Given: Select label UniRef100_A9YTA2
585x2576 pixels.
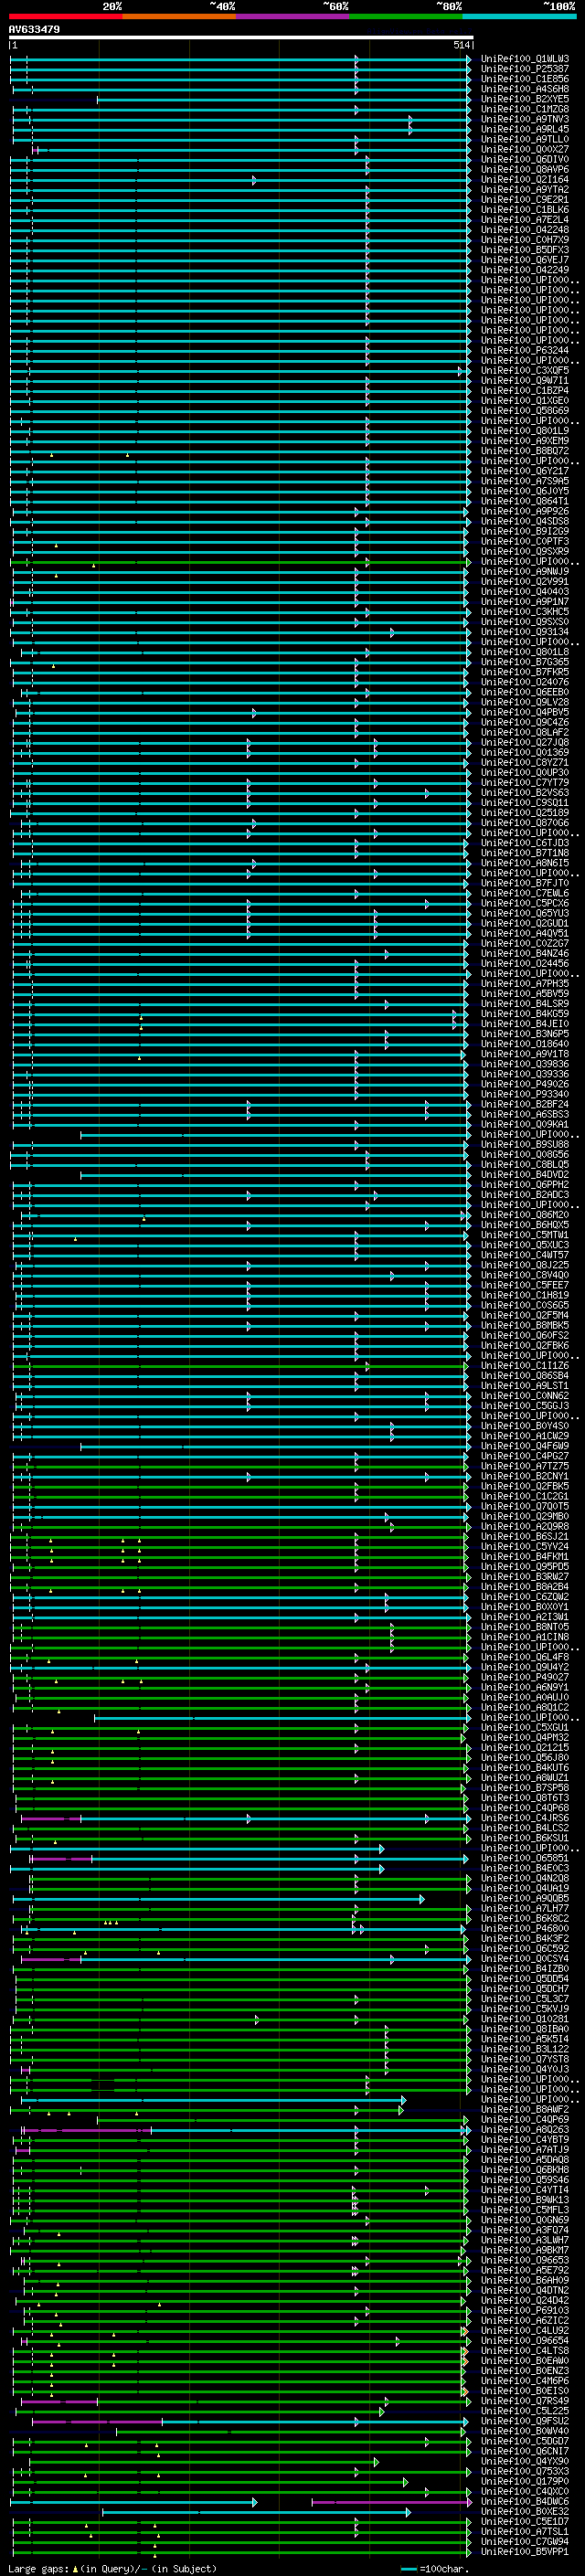Looking at the screenshot, I should click(x=525, y=189).
